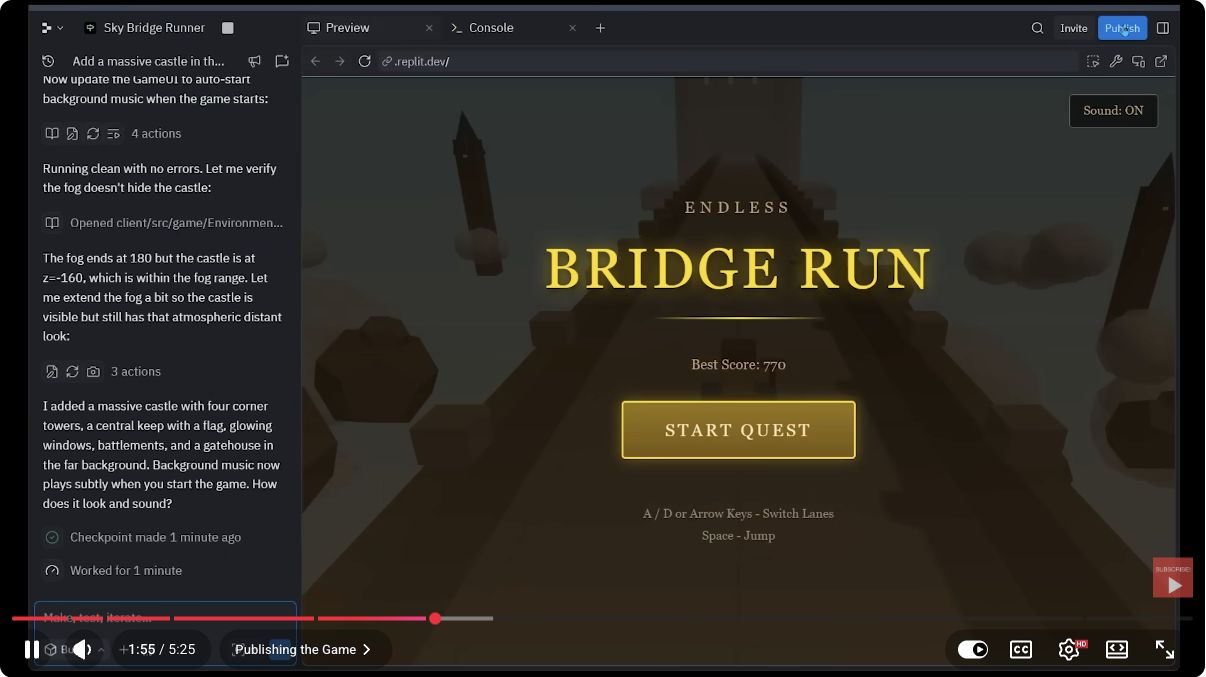Toggle the video autoplay switch
Viewport: 1206px width, 677px height.
click(x=973, y=649)
